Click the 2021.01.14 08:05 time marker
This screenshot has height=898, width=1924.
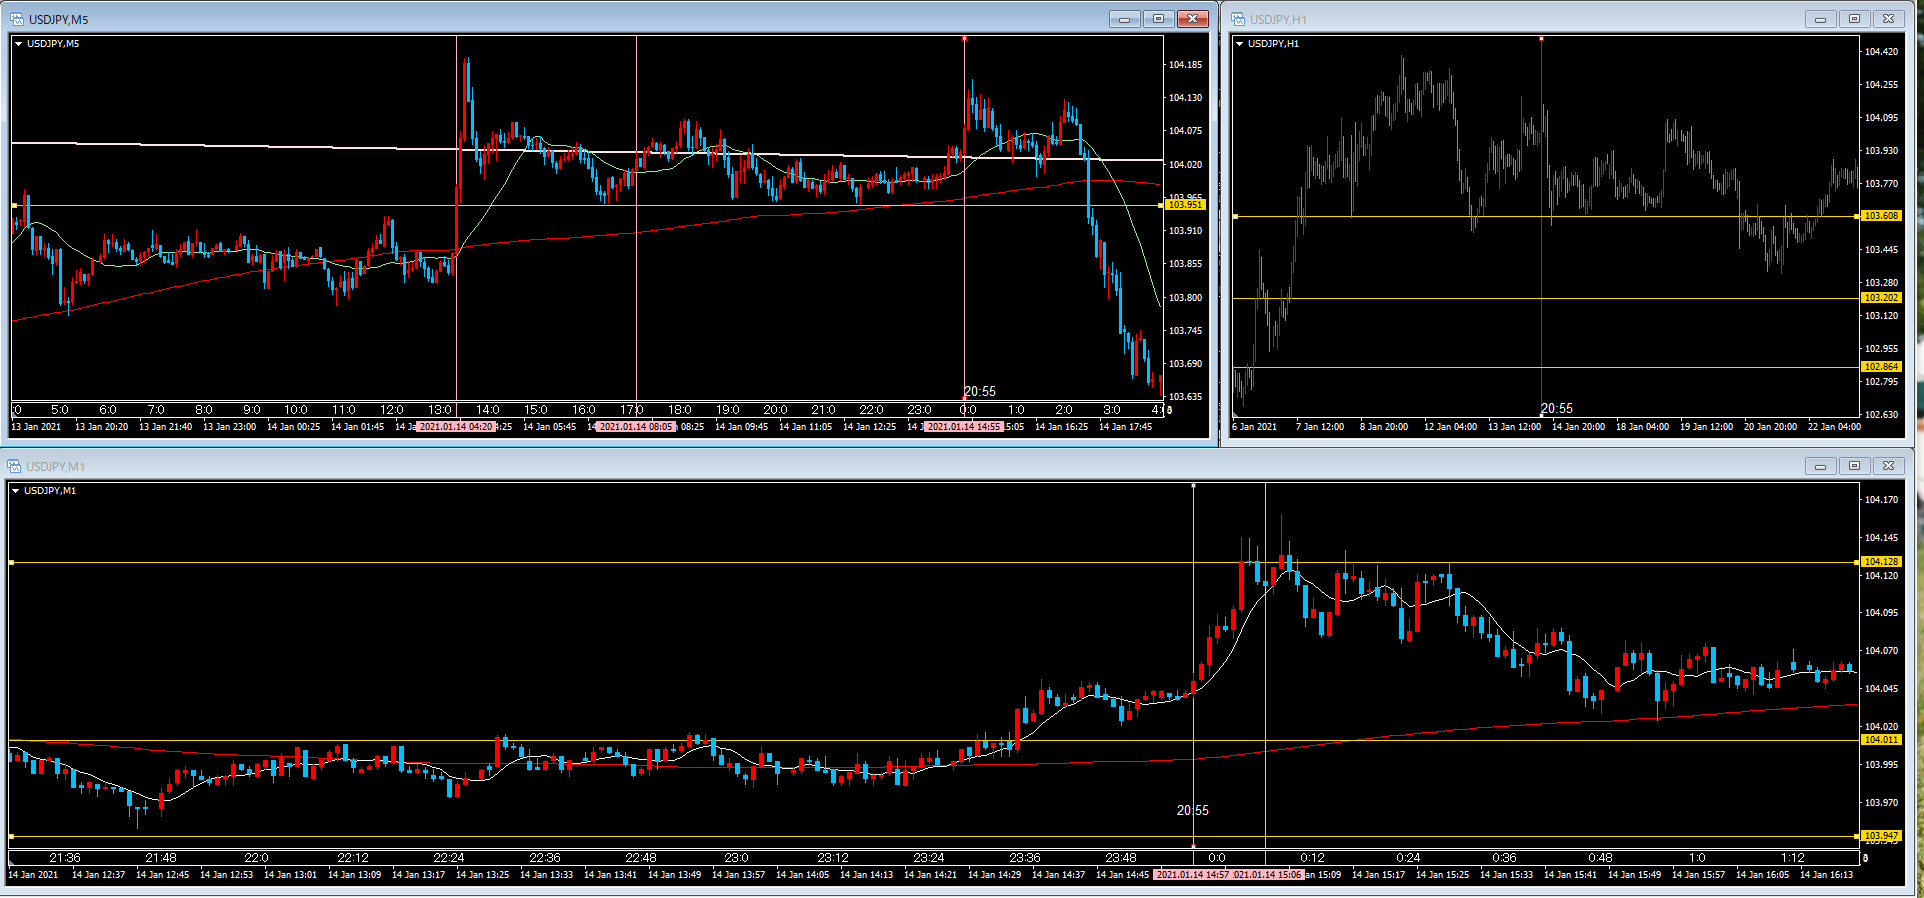pyautogui.click(x=636, y=427)
